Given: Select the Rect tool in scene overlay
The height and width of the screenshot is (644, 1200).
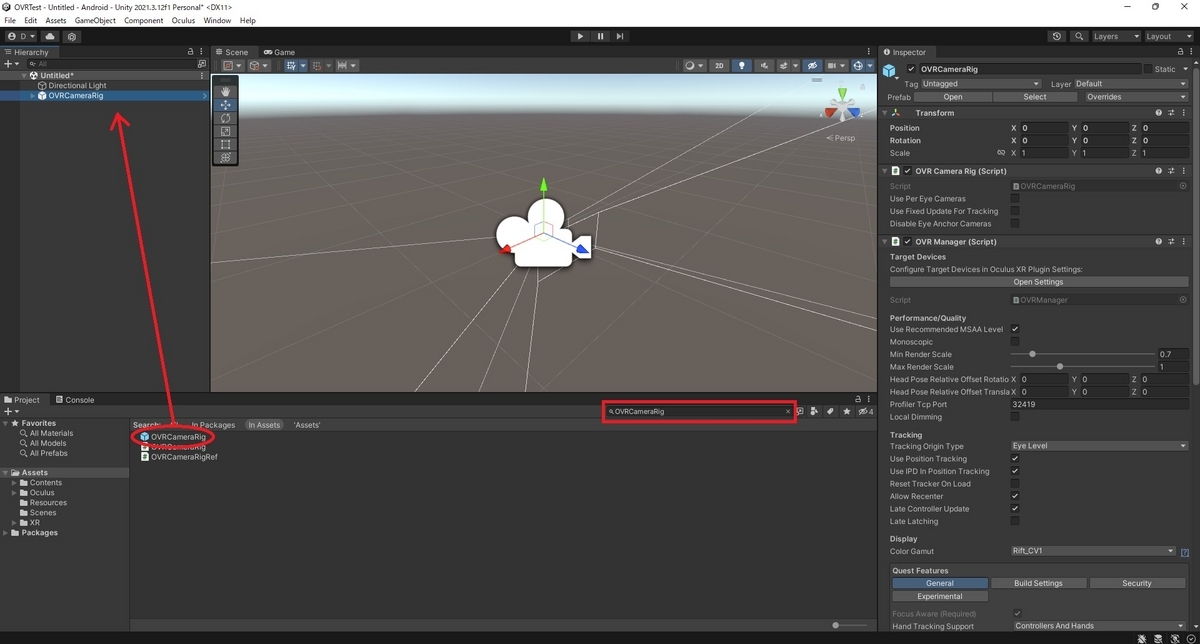Looking at the screenshot, I should (225, 144).
